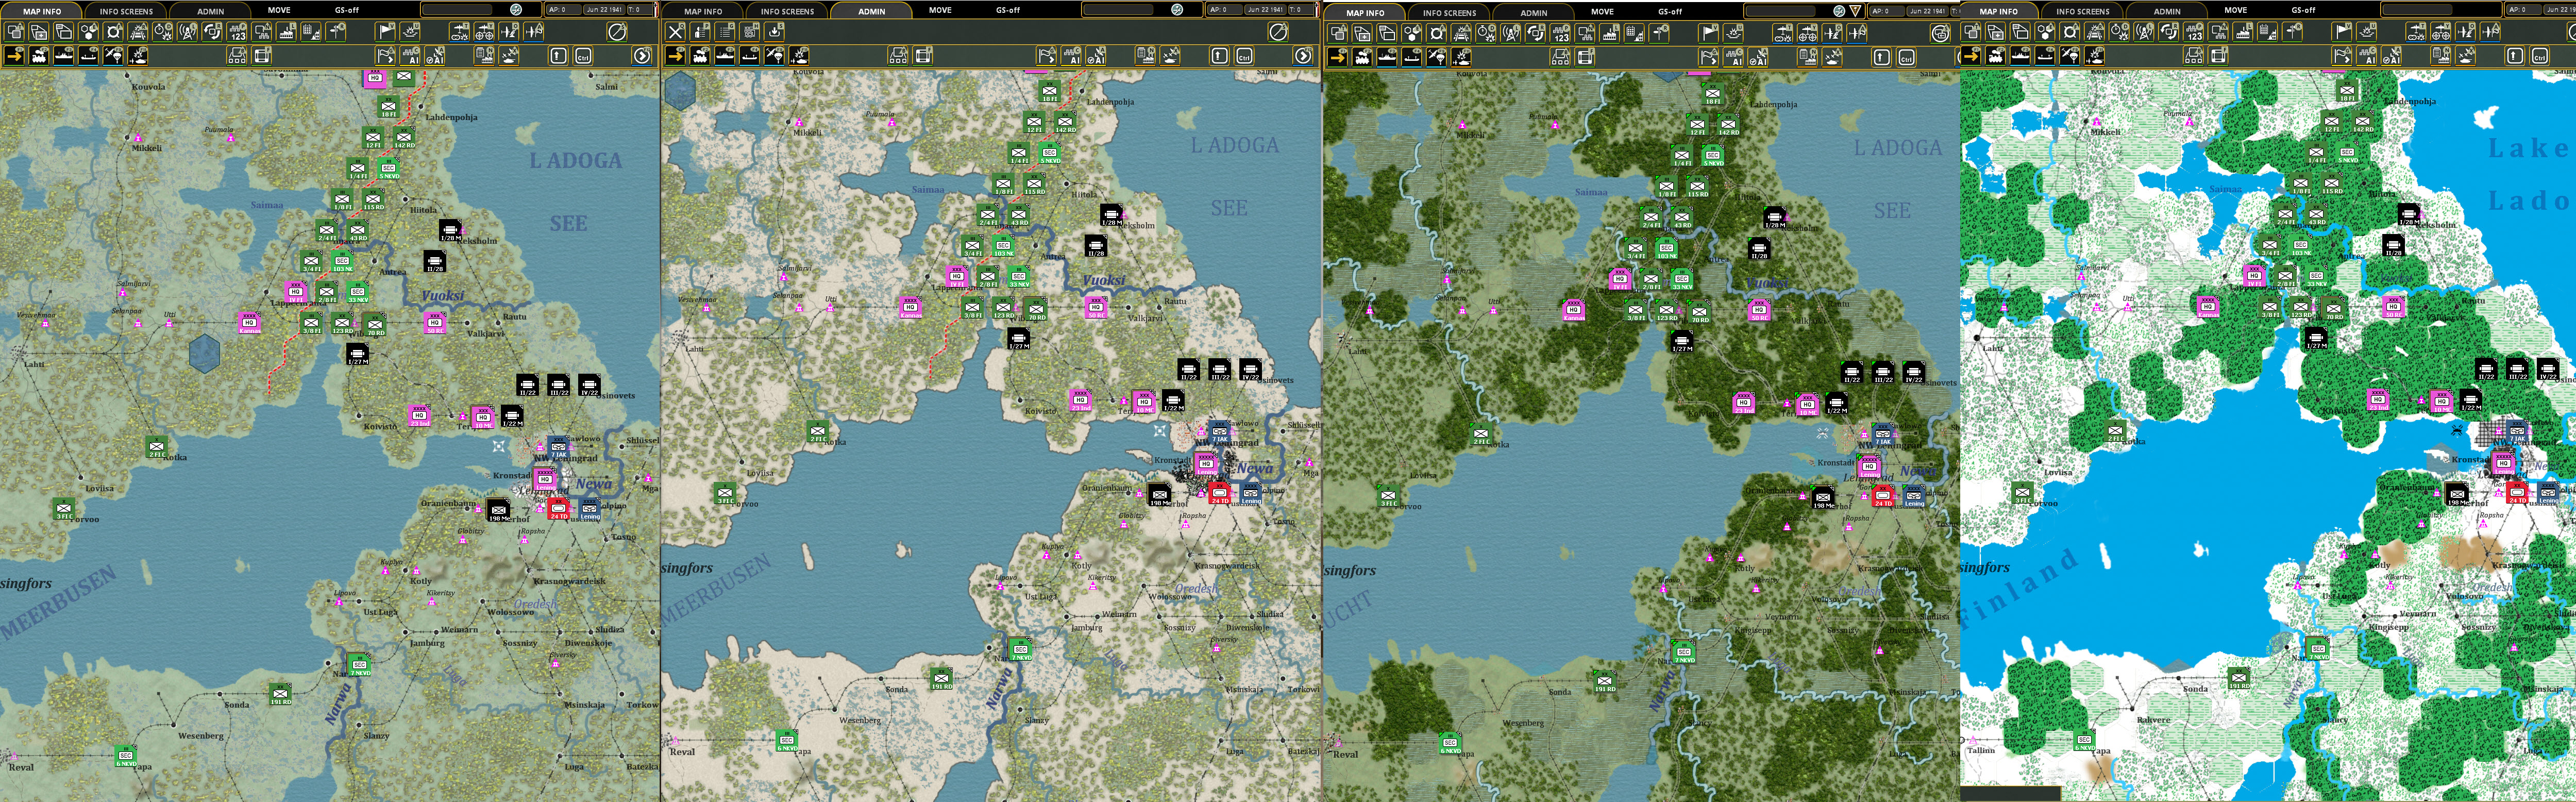Click Jun 22 1941 date in leftmost panel
Viewport: 2576px width, 802px height.
tap(605, 9)
